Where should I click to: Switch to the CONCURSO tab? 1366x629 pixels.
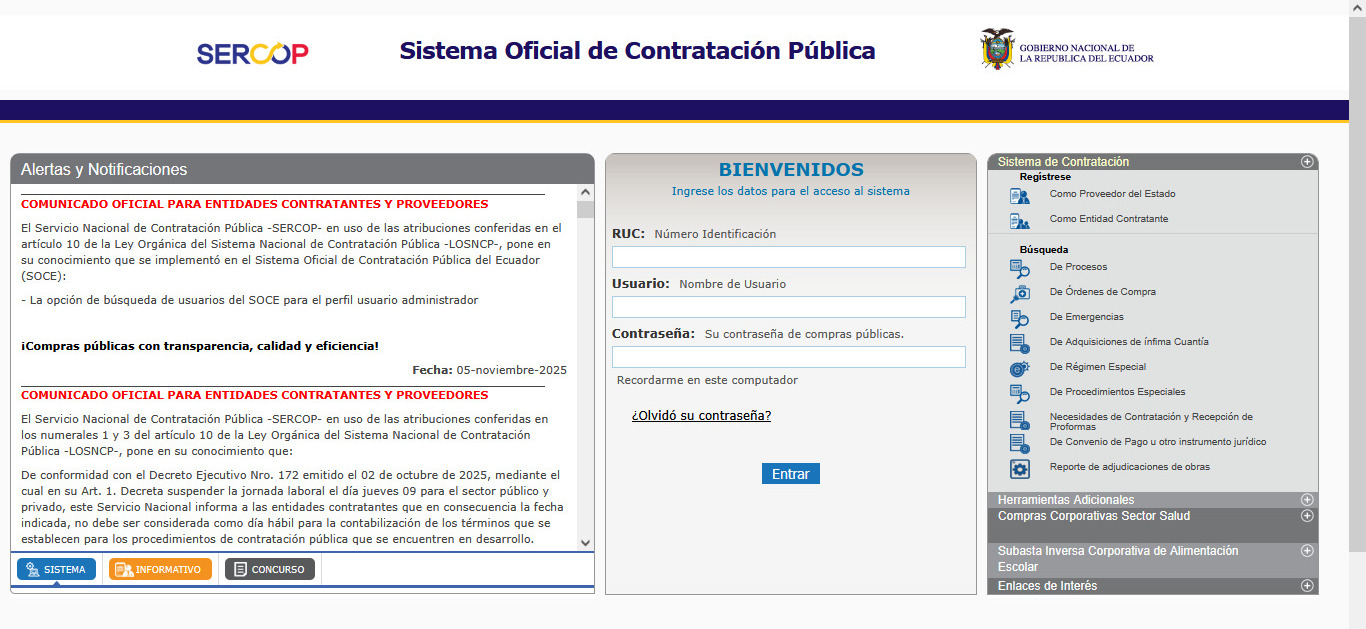(x=270, y=569)
